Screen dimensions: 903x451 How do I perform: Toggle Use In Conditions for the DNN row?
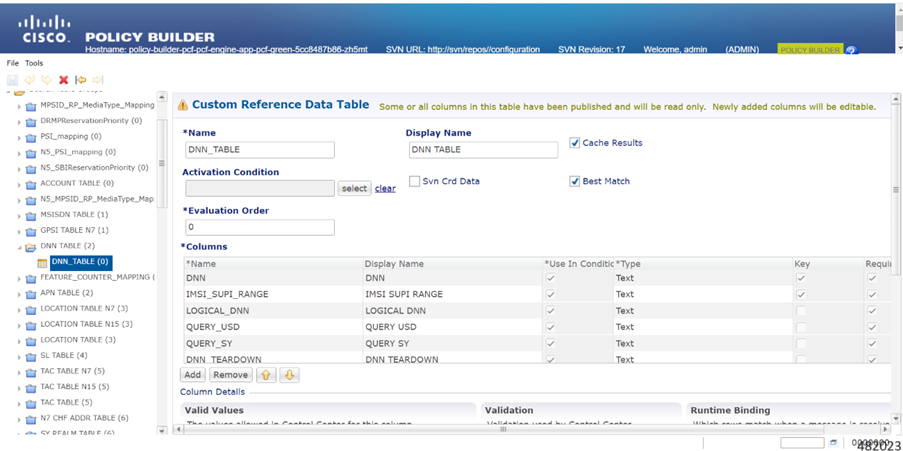[x=551, y=278]
